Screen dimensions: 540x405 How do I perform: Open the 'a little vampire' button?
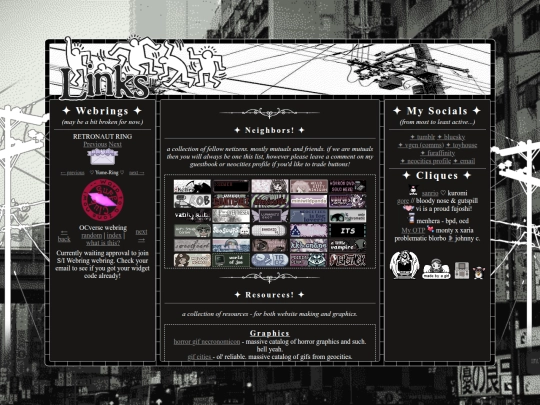[347, 246]
